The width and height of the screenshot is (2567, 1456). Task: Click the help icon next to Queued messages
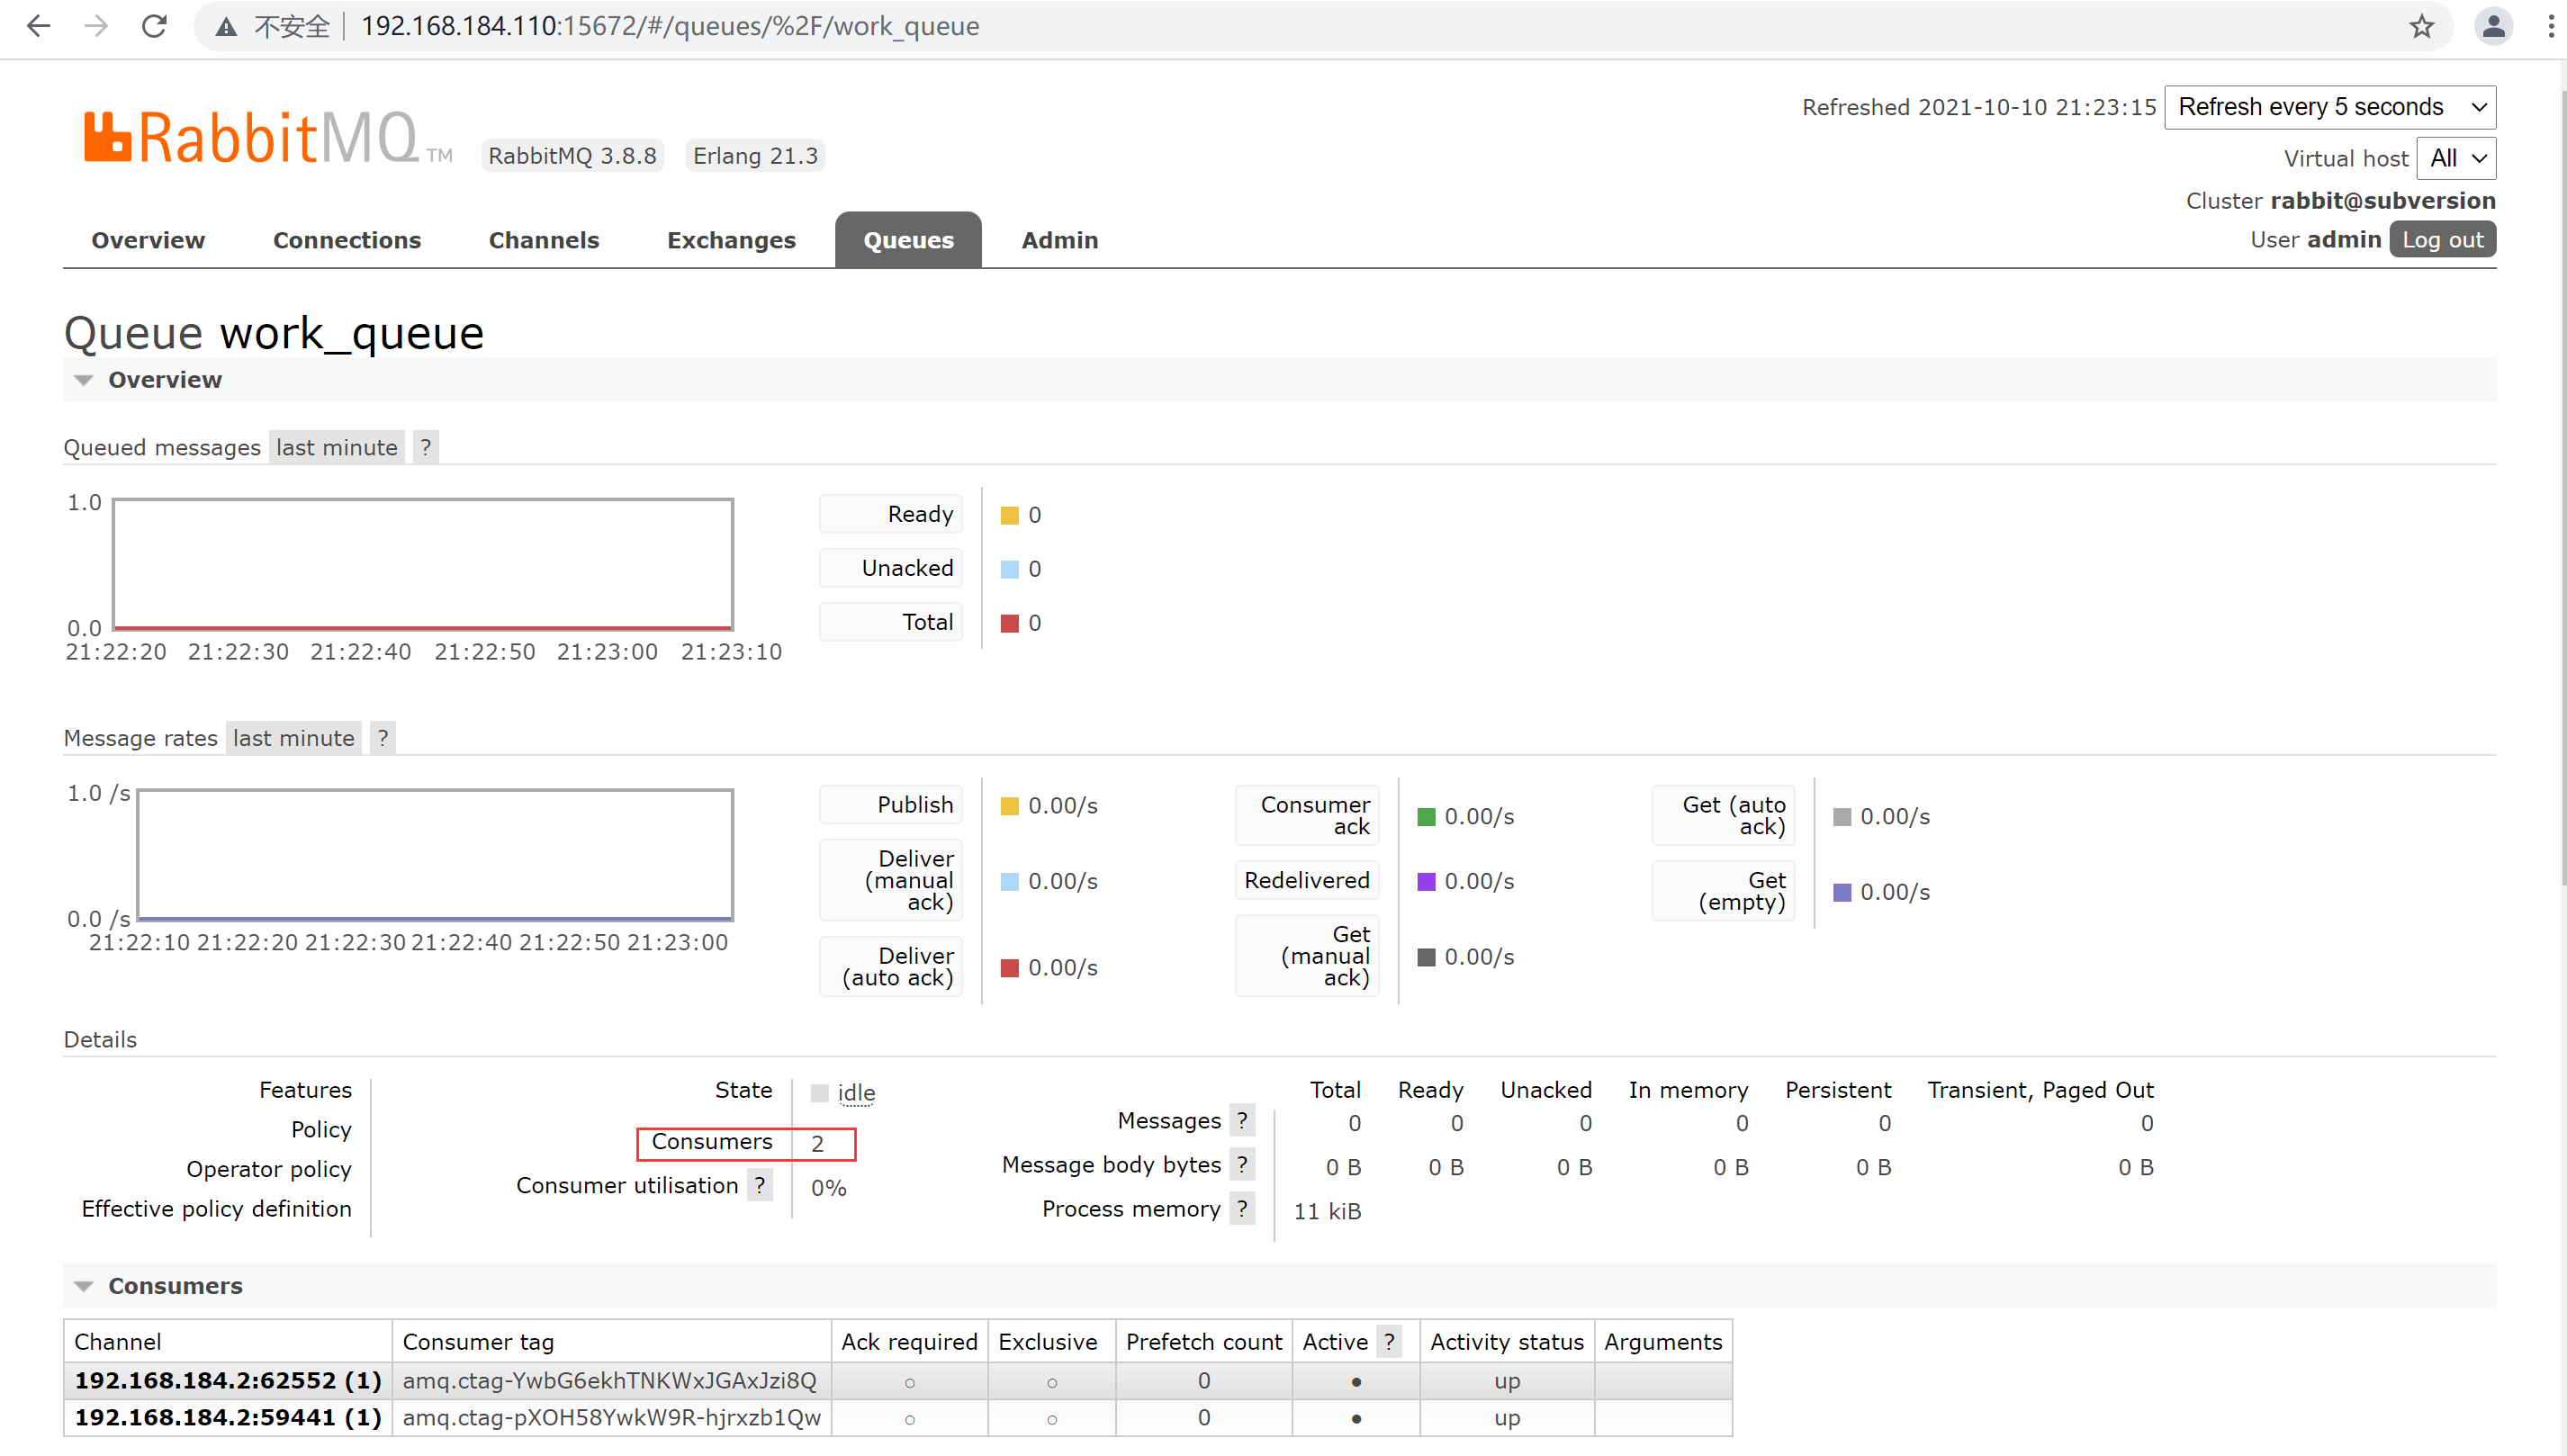(x=426, y=447)
